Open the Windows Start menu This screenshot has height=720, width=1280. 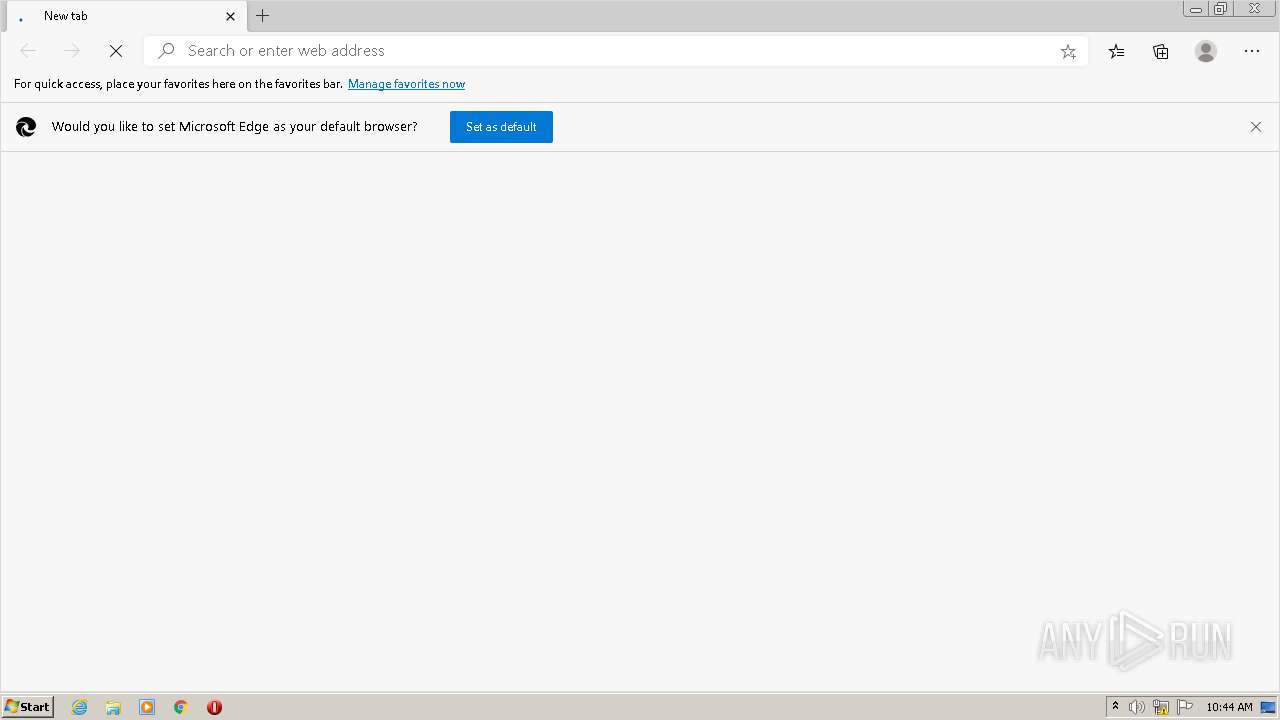click(x=28, y=707)
